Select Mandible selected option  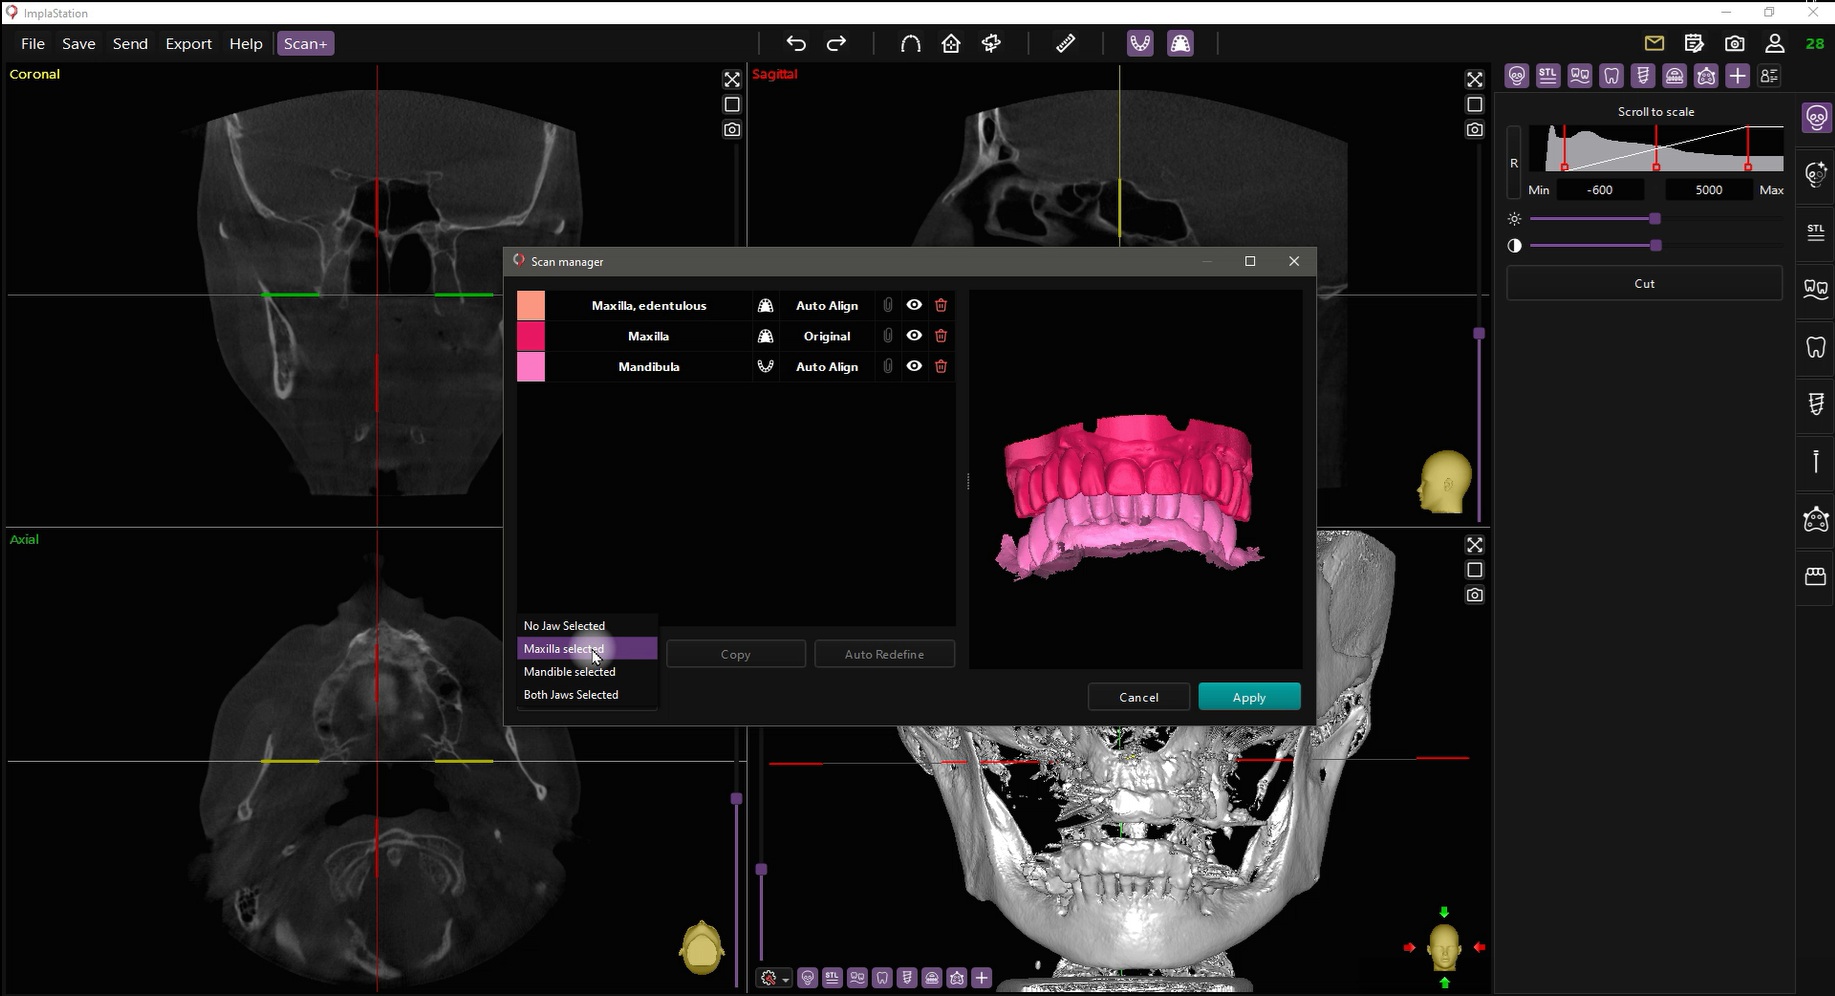587,672
